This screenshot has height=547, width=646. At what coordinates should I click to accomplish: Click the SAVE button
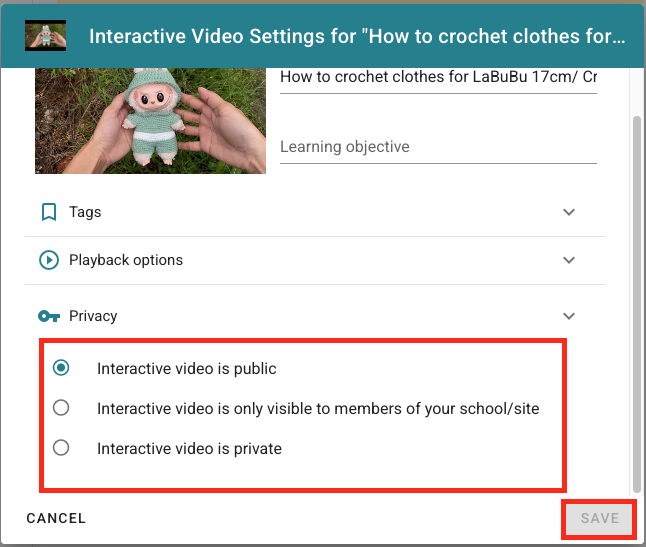pyautogui.click(x=599, y=518)
